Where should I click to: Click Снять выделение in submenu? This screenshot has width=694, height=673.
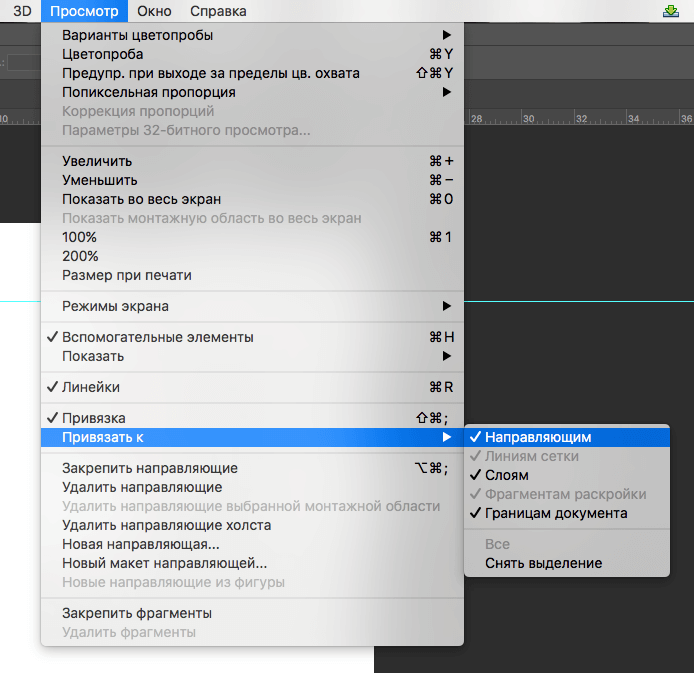click(x=543, y=563)
